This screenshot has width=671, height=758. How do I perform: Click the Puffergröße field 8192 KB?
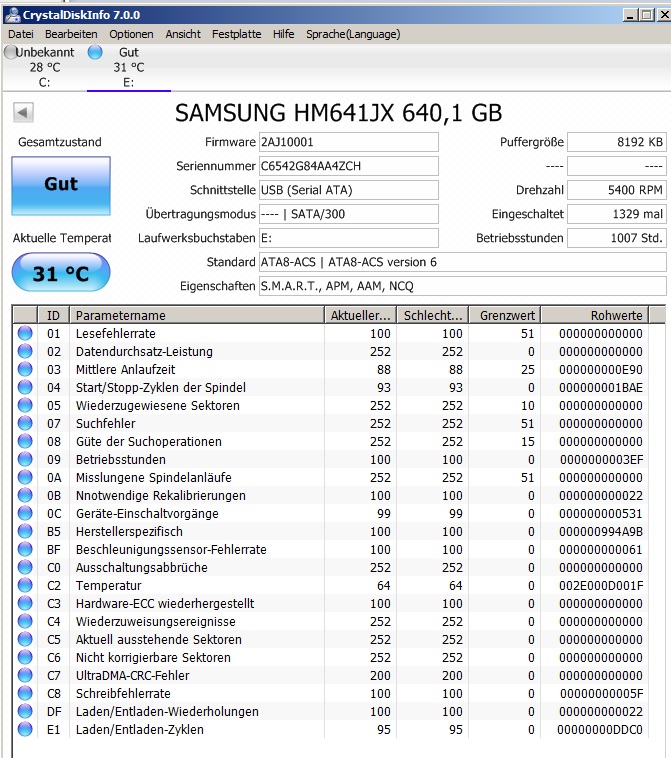(617, 142)
